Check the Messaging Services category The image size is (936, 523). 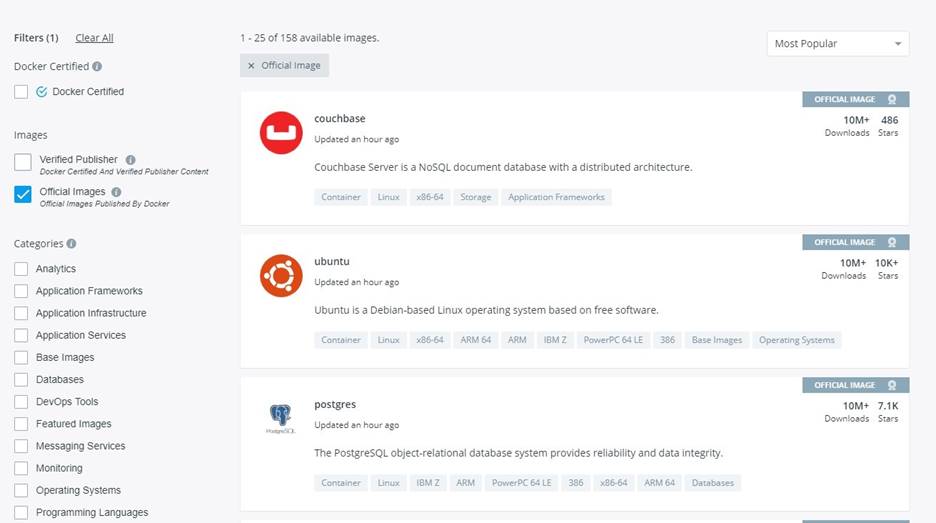click(x=21, y=446)
